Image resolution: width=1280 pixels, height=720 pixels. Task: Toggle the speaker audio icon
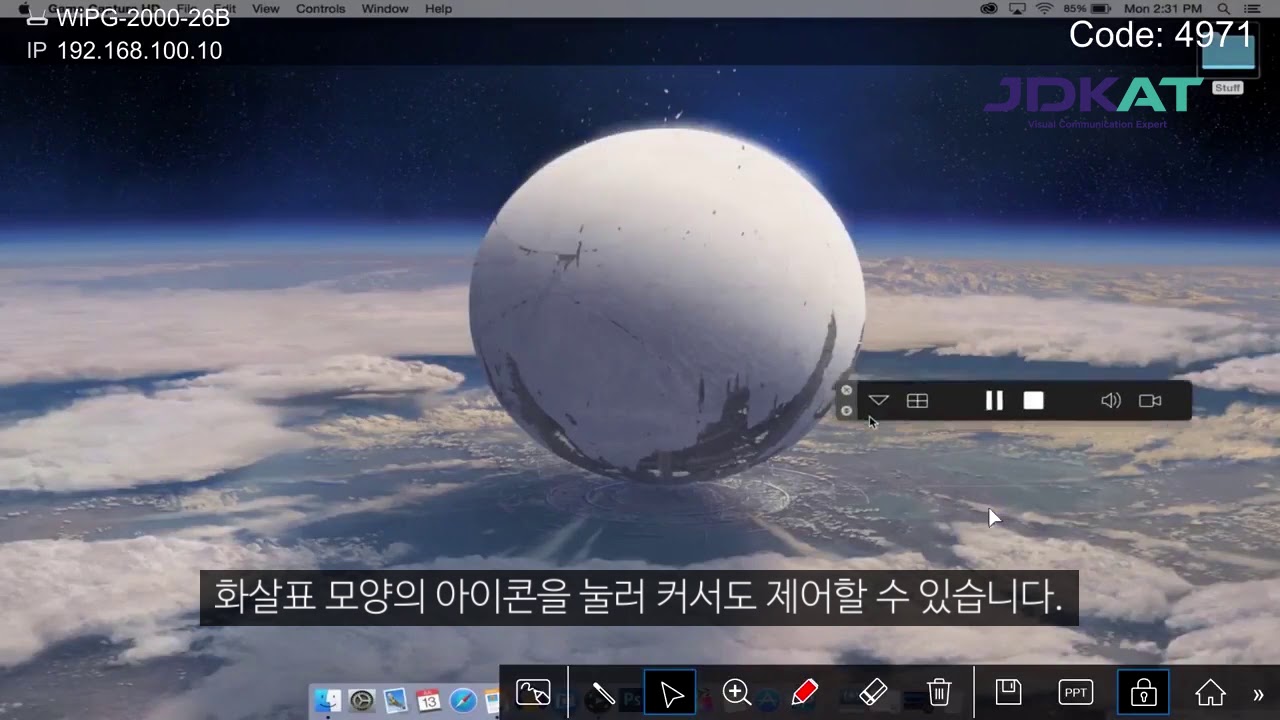pos(1110,401)
